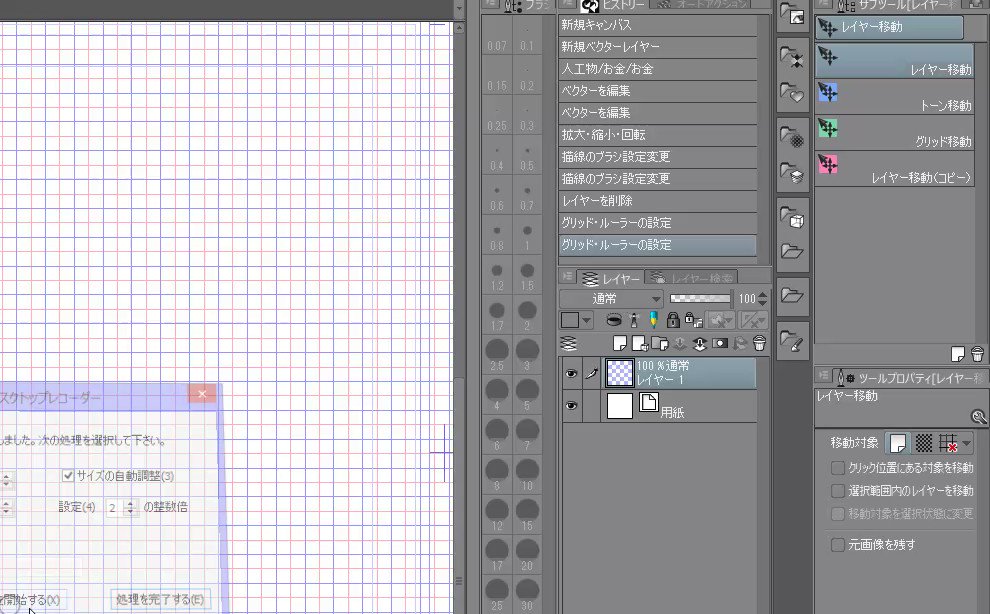
Task: Switch to the レイヤー検索 tab
Action: click(691, 278)
